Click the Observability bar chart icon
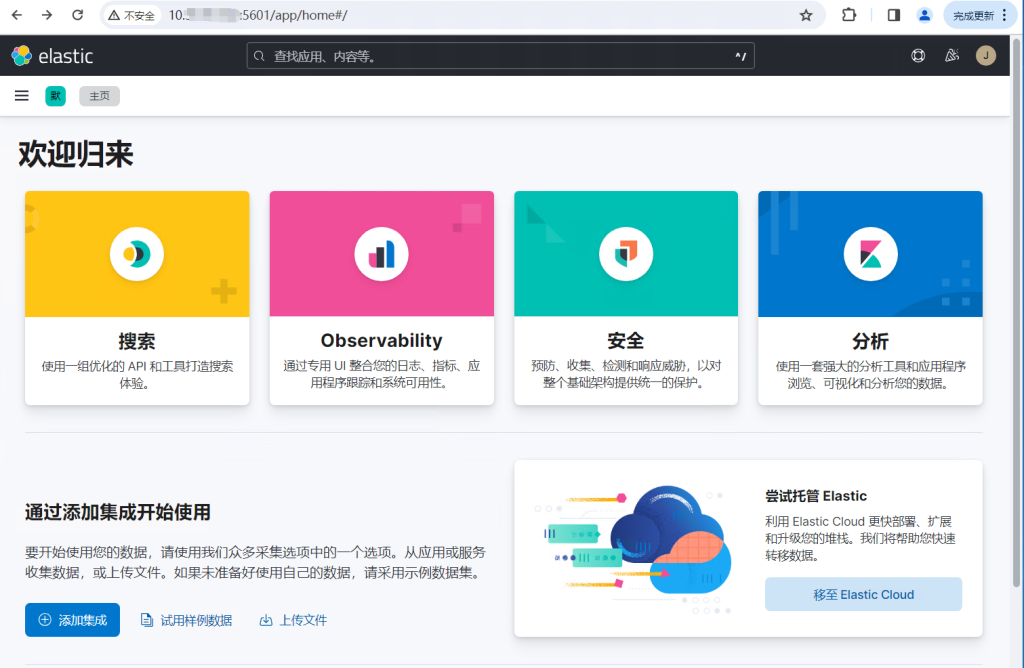This screenshot has width=1024, height=668. [381, 254]
